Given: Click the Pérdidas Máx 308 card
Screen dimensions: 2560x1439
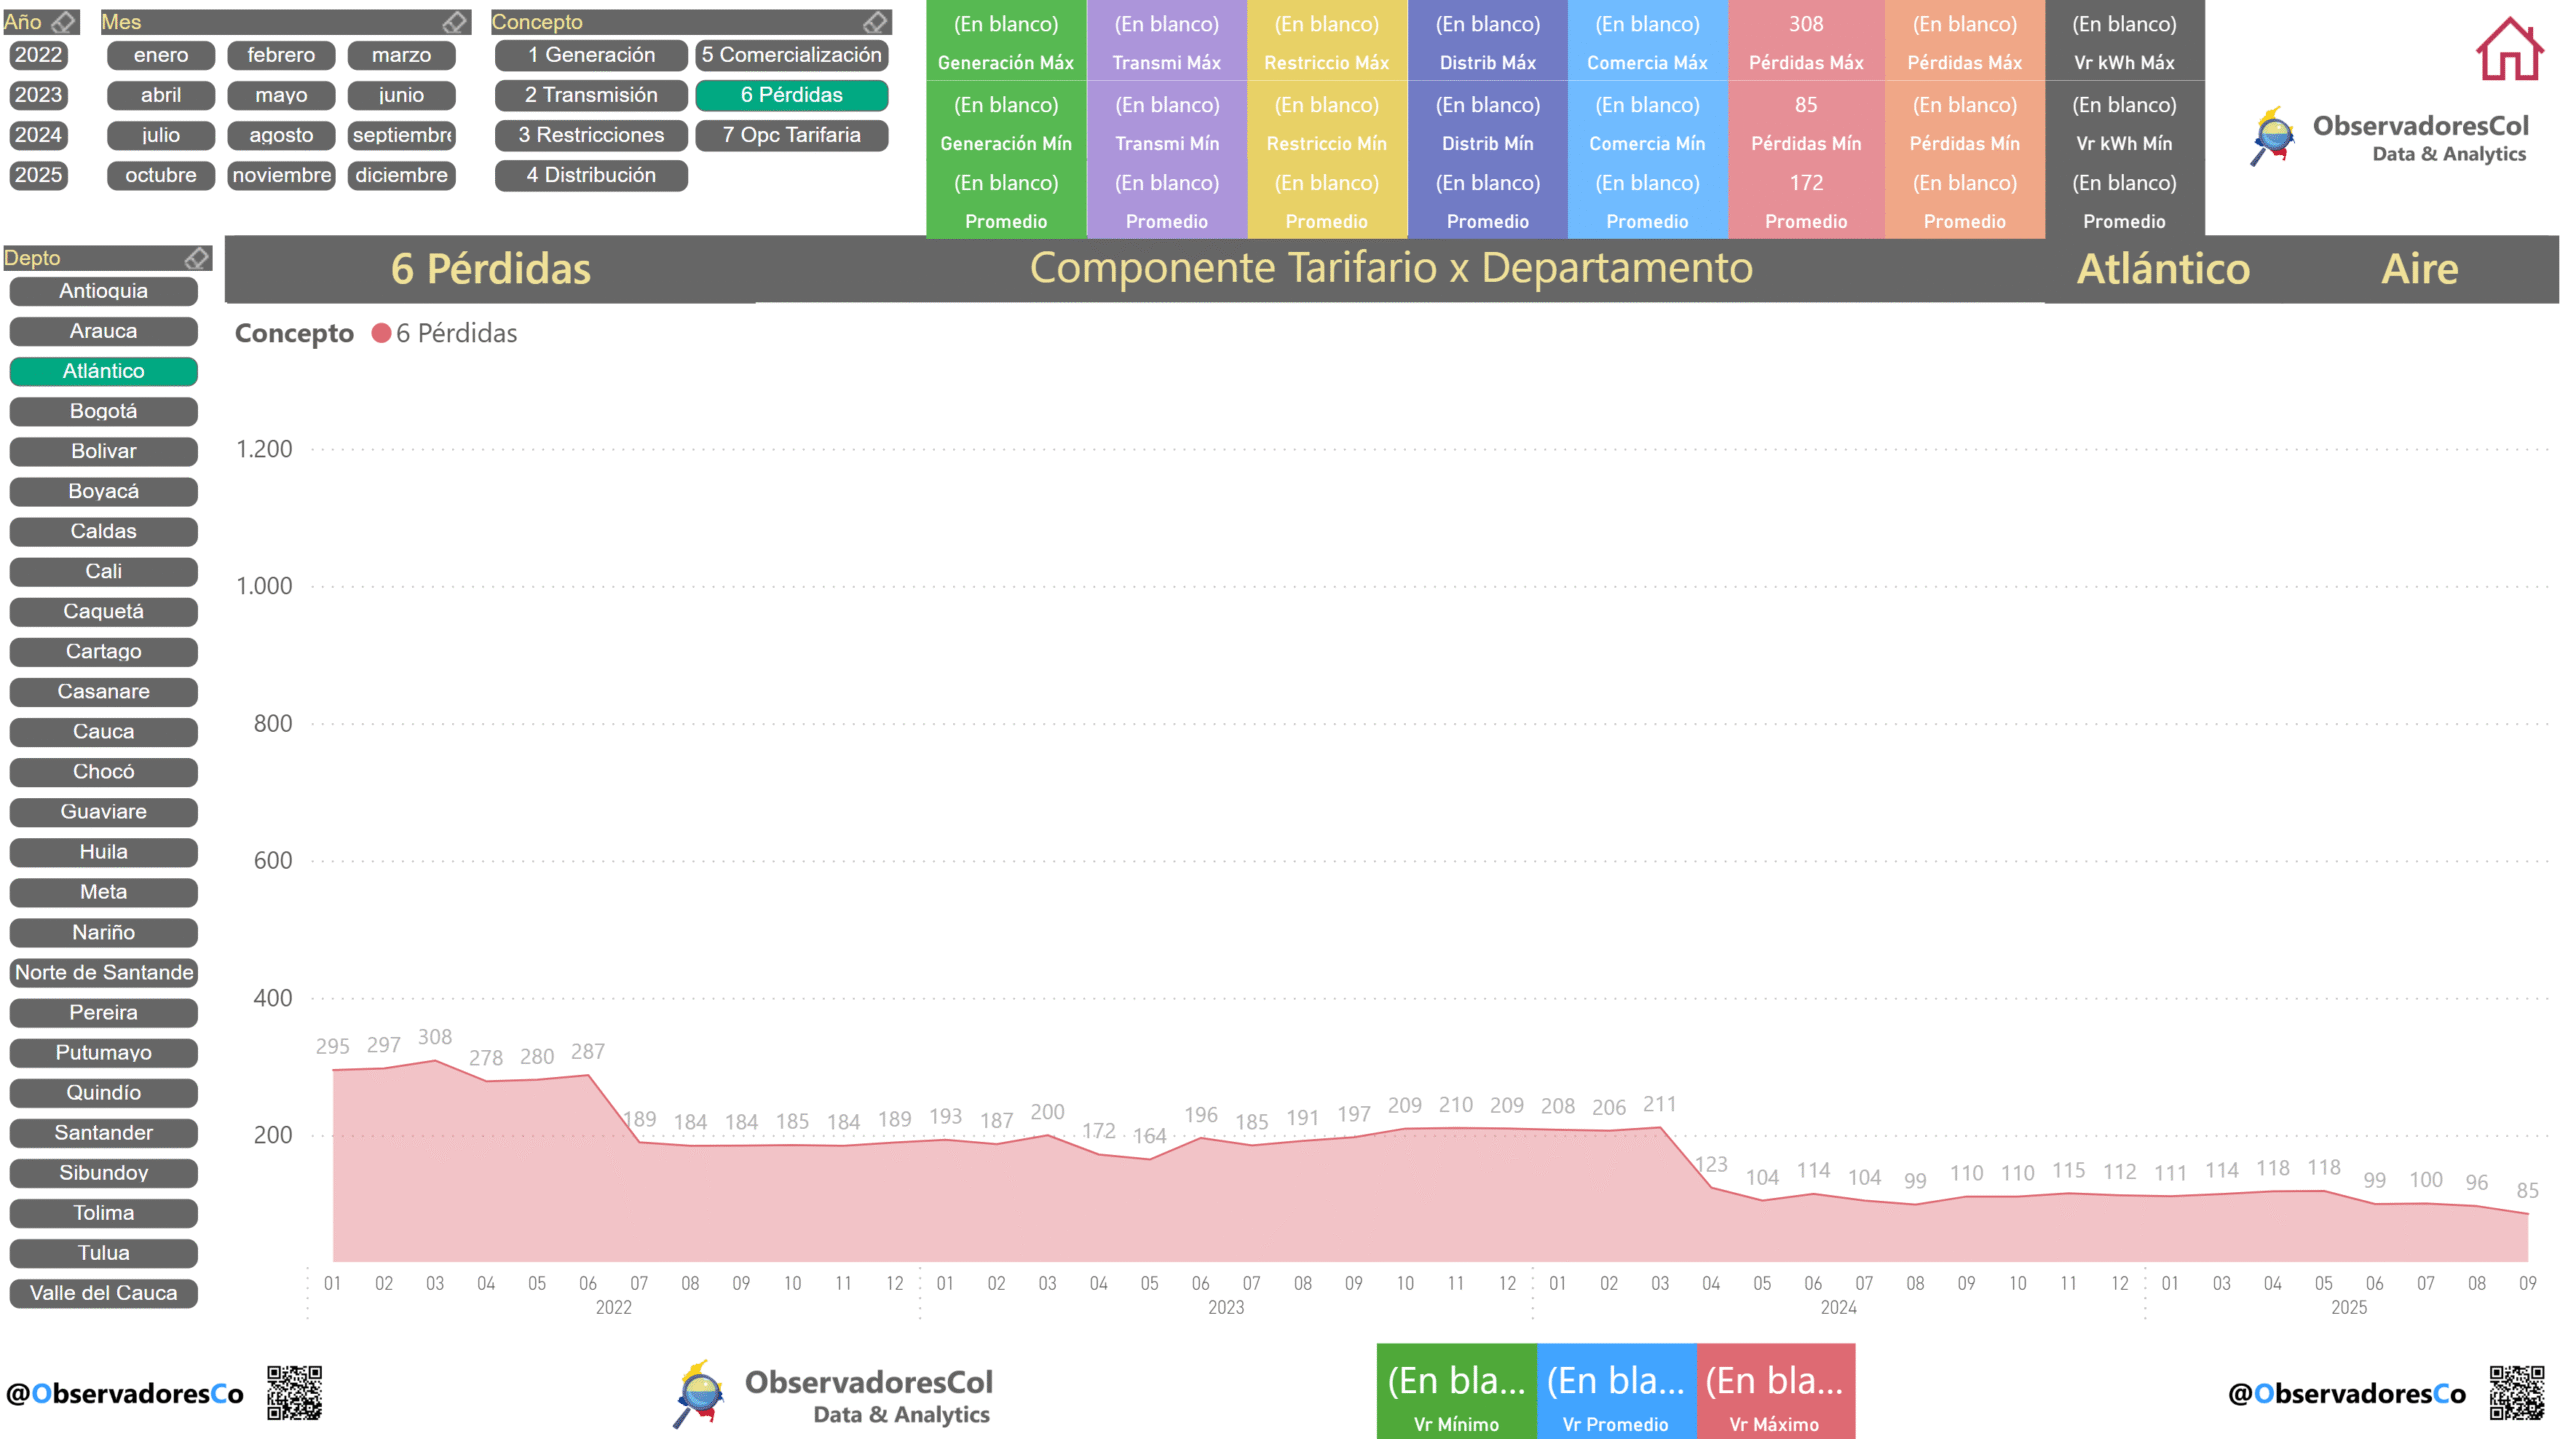Looking at the screenshot, I should coord(1805,41).
